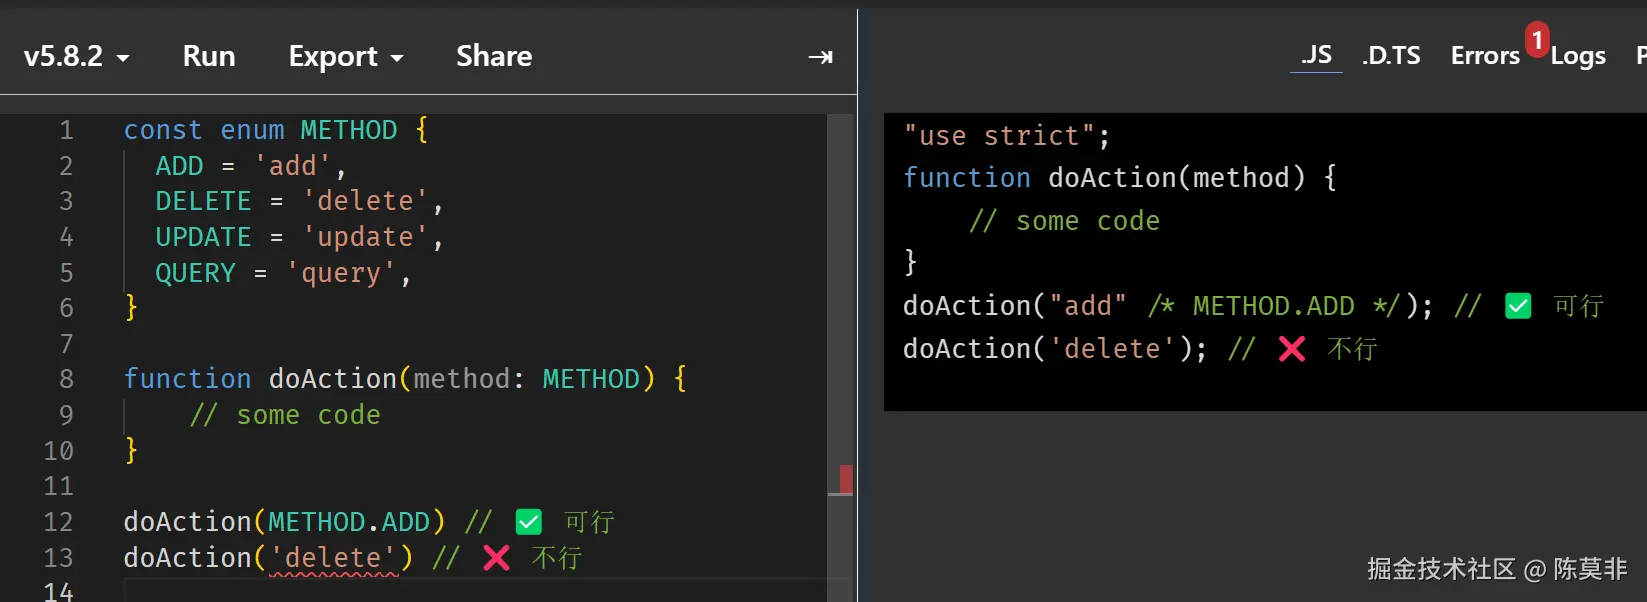Click the underlined 'delete' string on line 13

pyautogui.click(x=334, y=558)
